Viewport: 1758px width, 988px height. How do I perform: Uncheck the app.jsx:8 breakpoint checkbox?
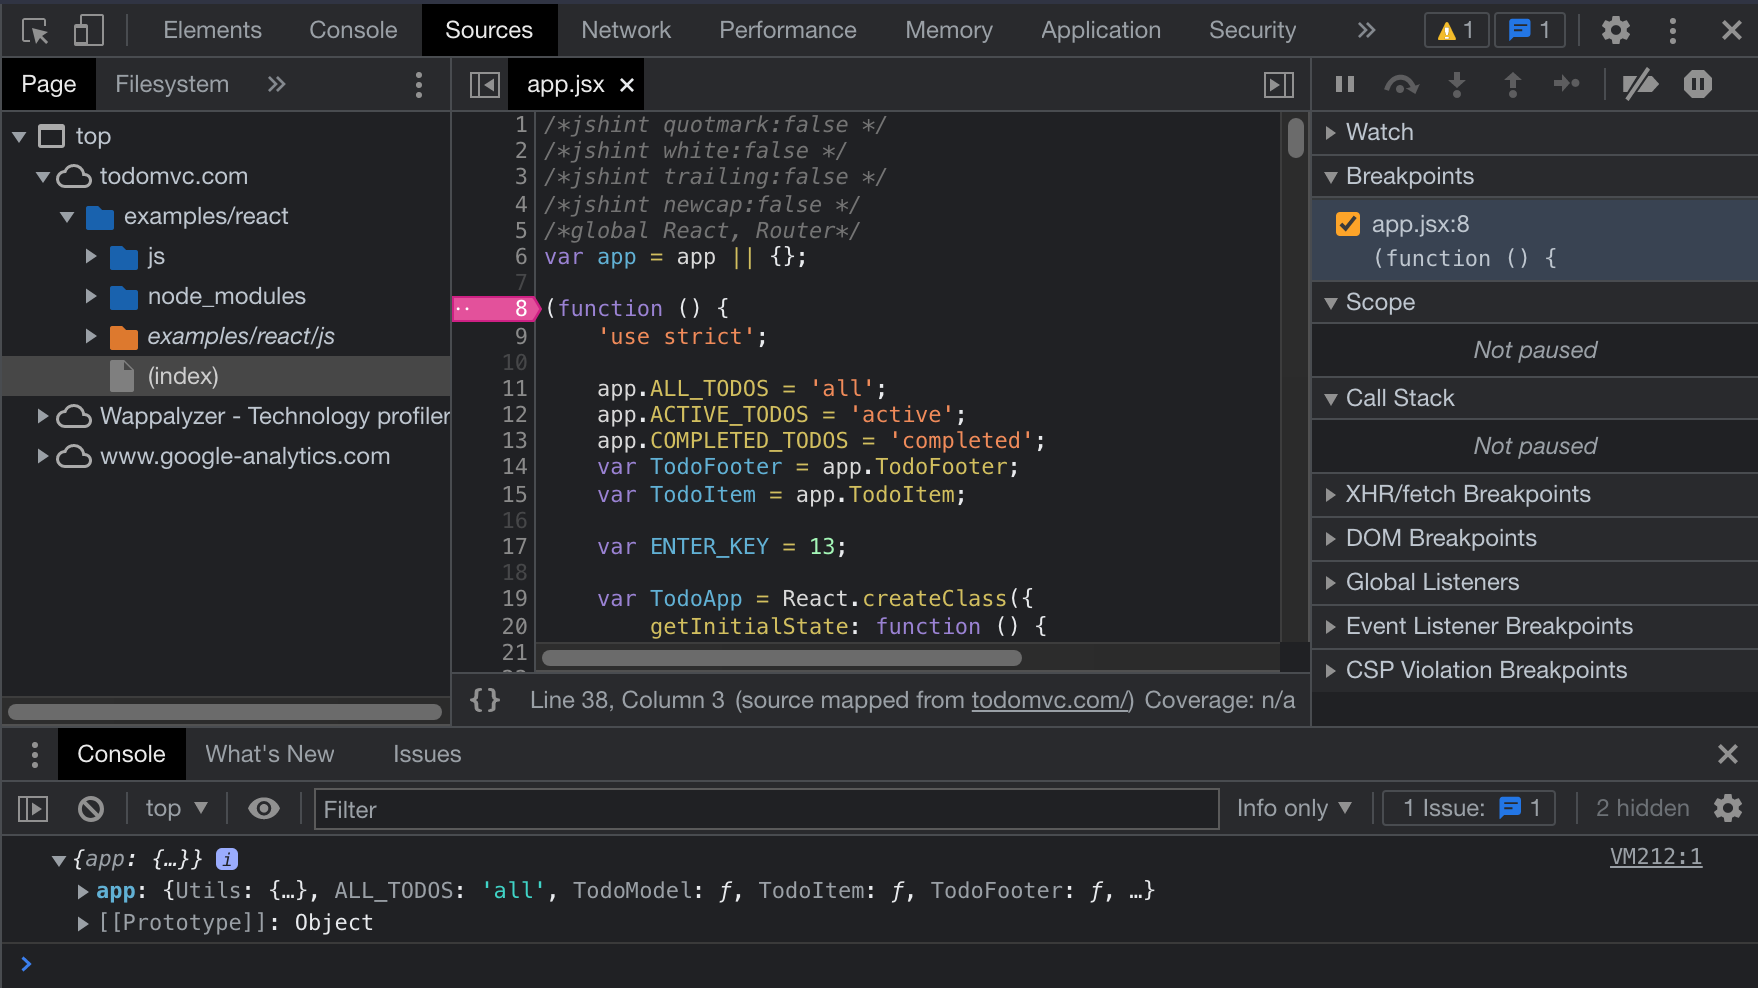coord(1348,224)
